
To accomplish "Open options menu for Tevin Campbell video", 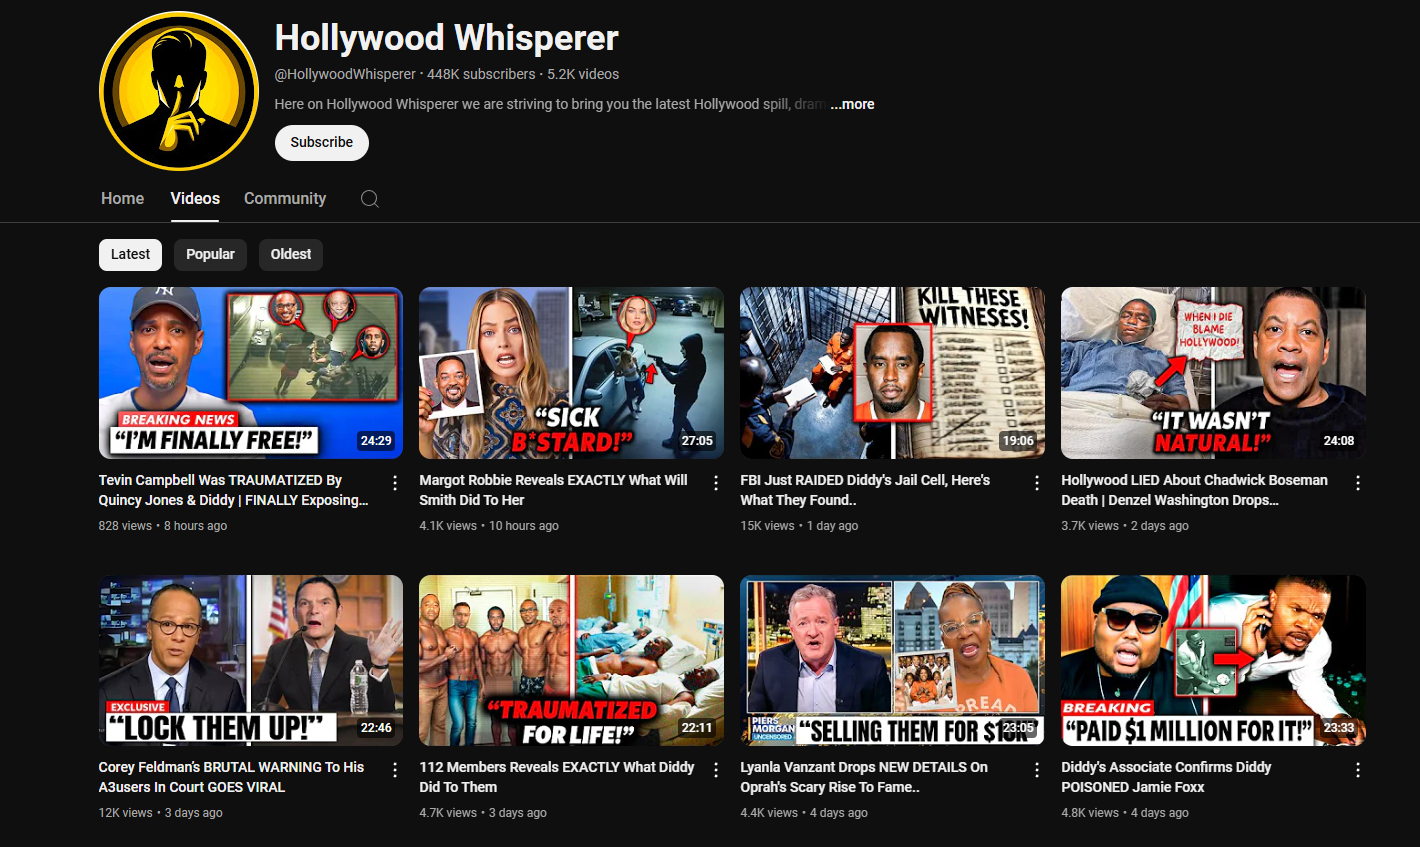I will [x=395, y=483].
